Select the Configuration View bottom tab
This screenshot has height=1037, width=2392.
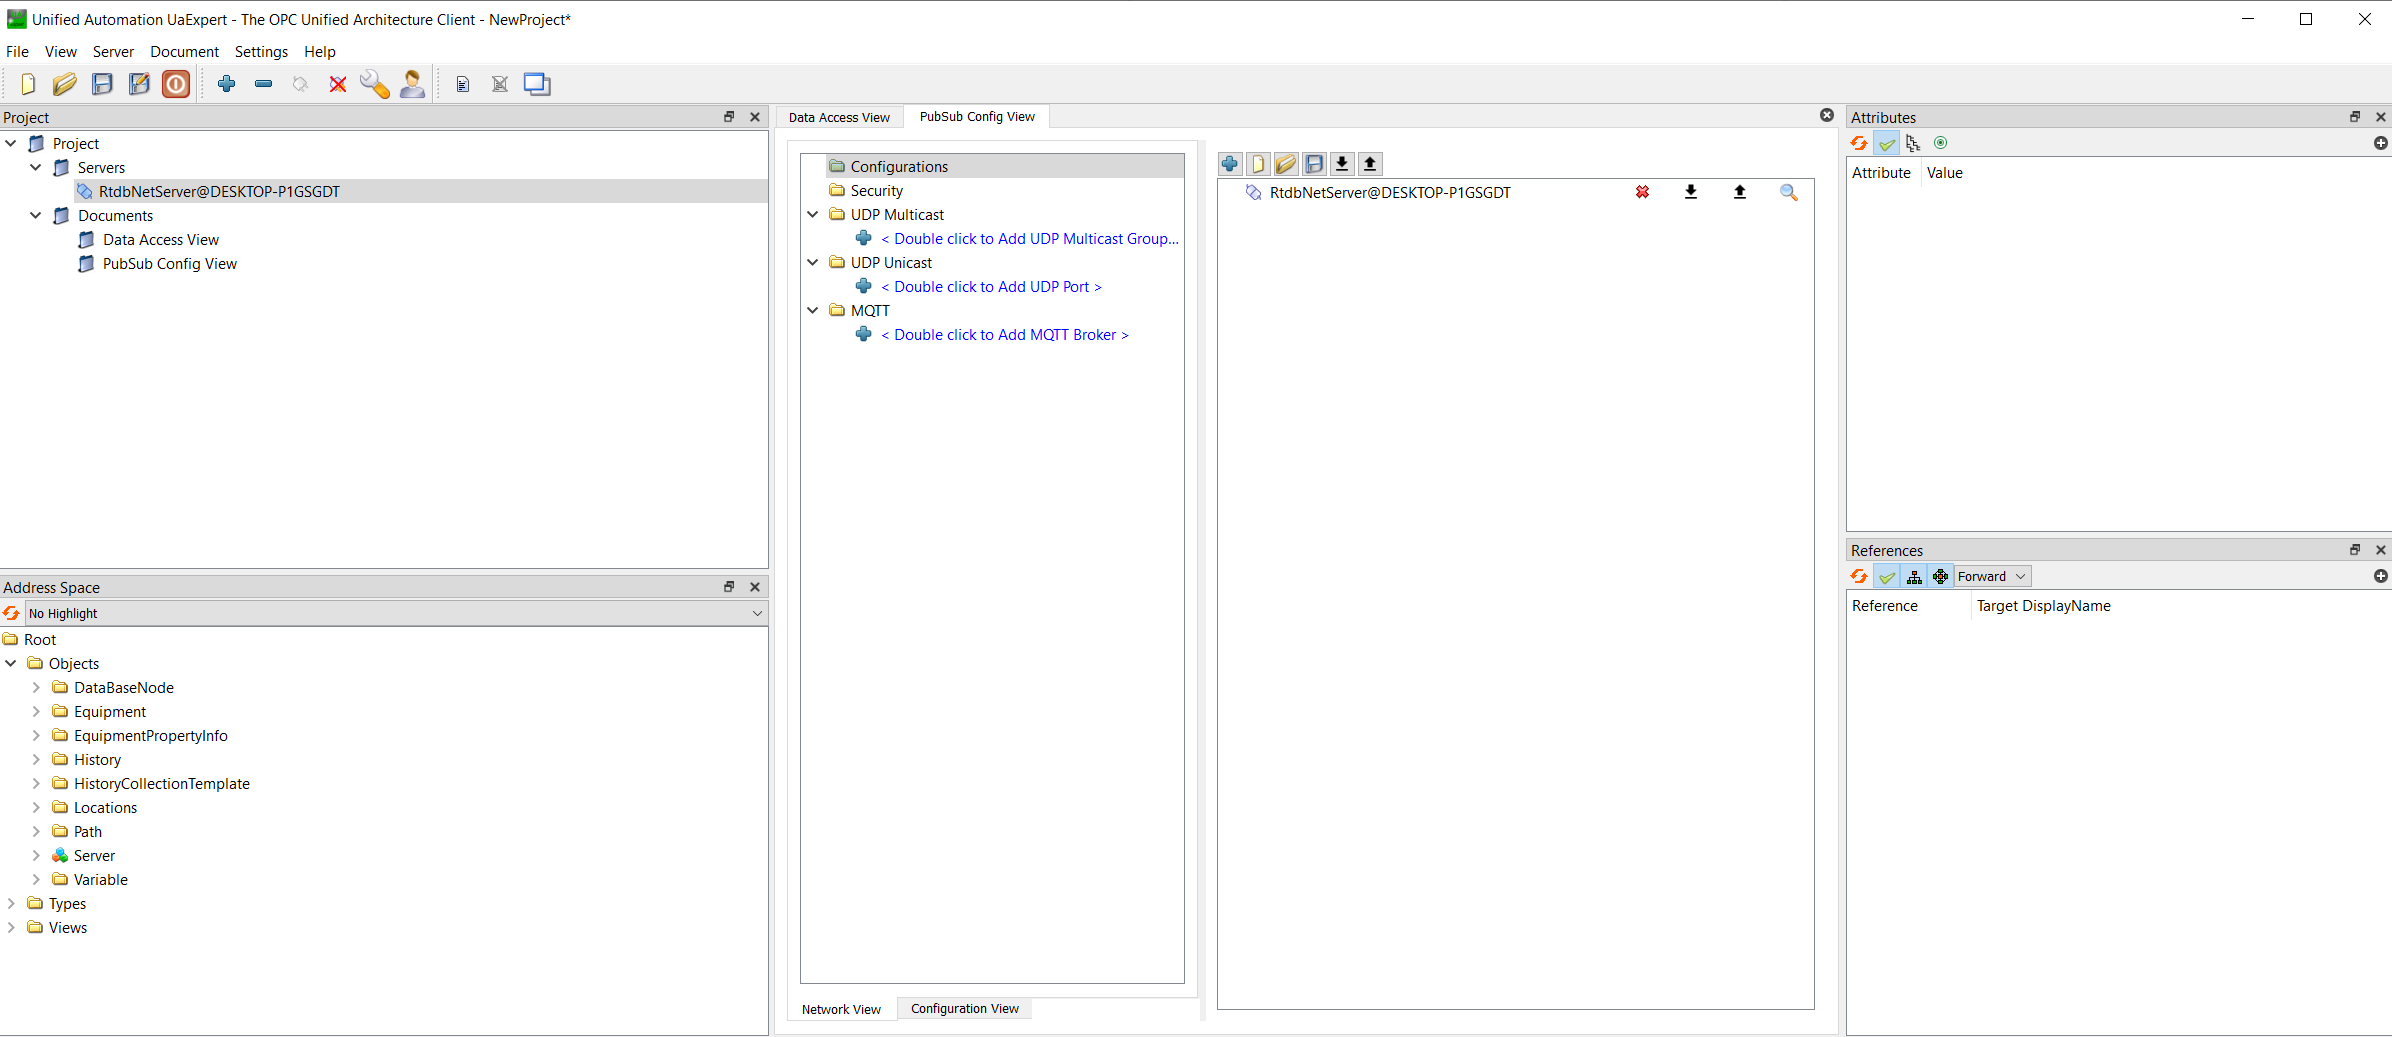965,1008
